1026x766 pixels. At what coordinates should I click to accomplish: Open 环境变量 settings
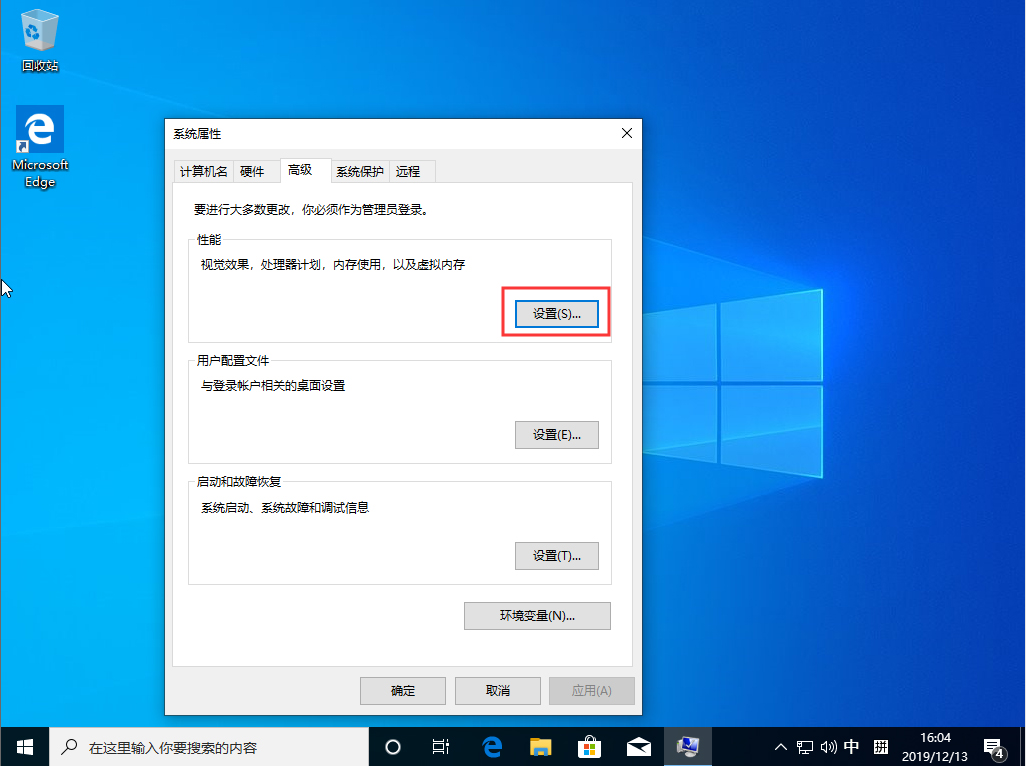(x=537, y=615)
